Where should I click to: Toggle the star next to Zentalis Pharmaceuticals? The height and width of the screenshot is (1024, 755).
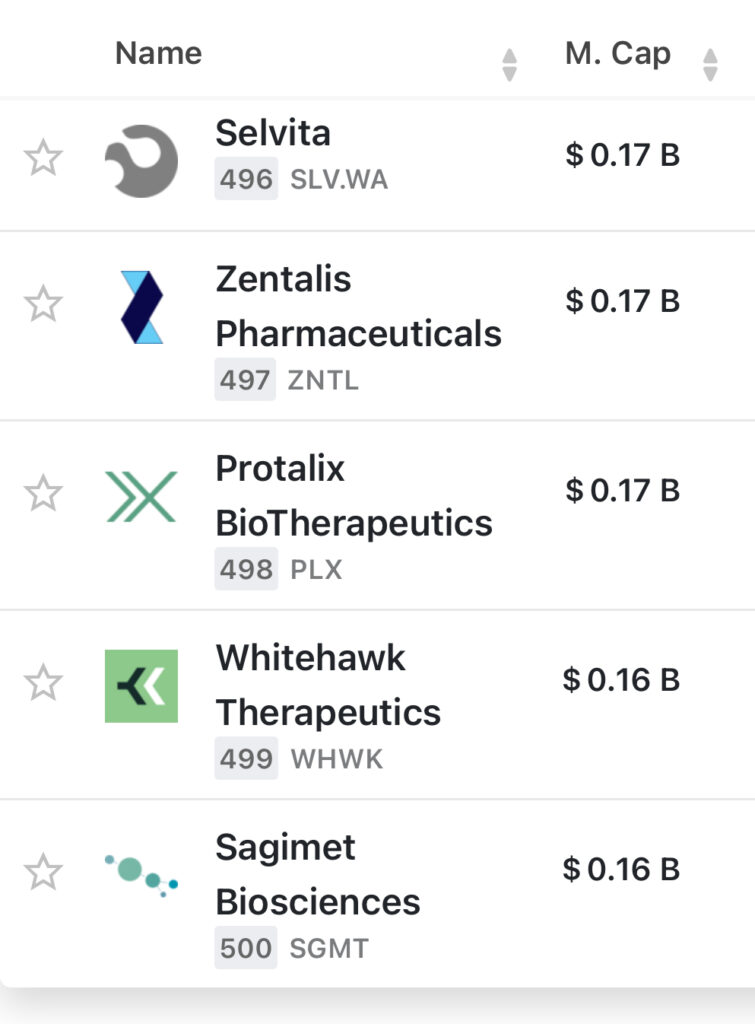(43, 304)
